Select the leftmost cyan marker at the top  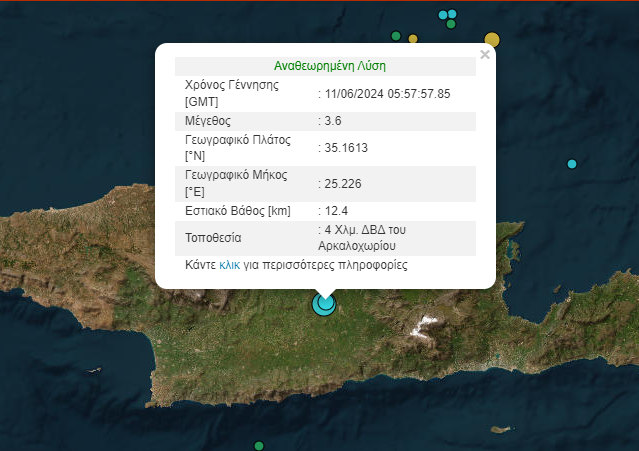point(444,15)
